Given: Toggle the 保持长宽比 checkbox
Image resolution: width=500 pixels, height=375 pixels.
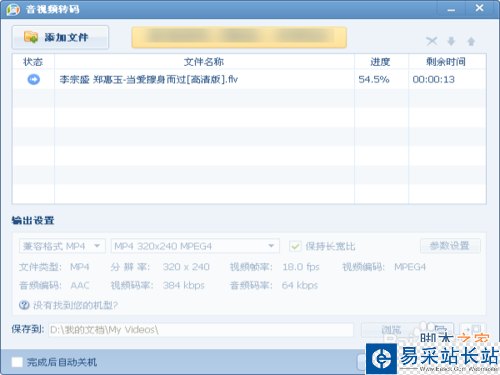Looking at the screenshot, I should tap(295, 246).
